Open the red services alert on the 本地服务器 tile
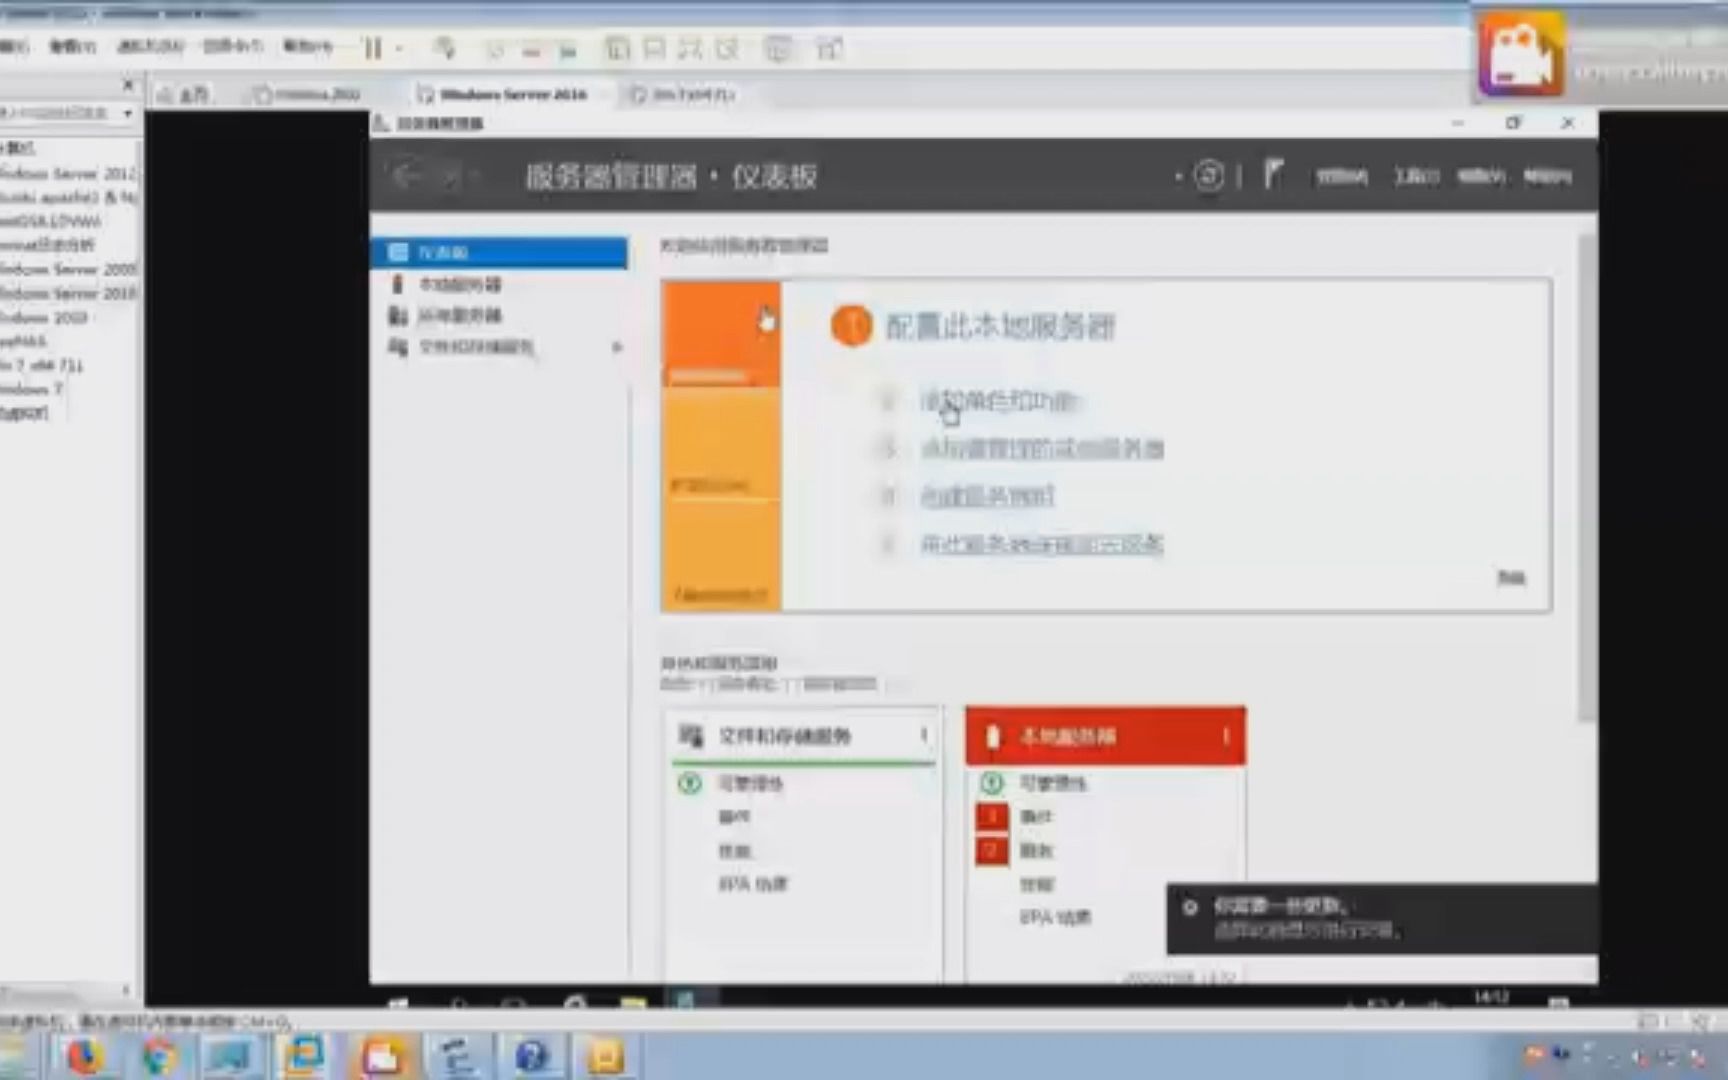The image size is (1728, 1080). (989, 851)
